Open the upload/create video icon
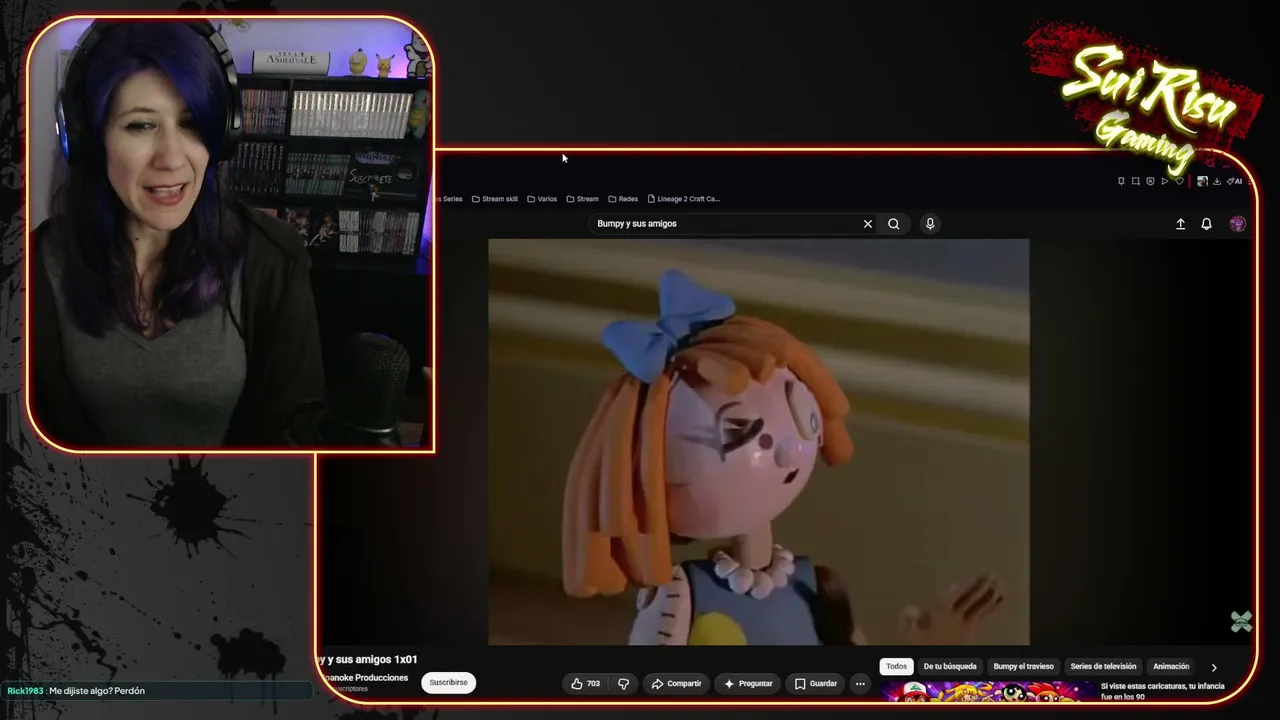The height and width of the screenshot is (720, 1280). click(1180, 224)
